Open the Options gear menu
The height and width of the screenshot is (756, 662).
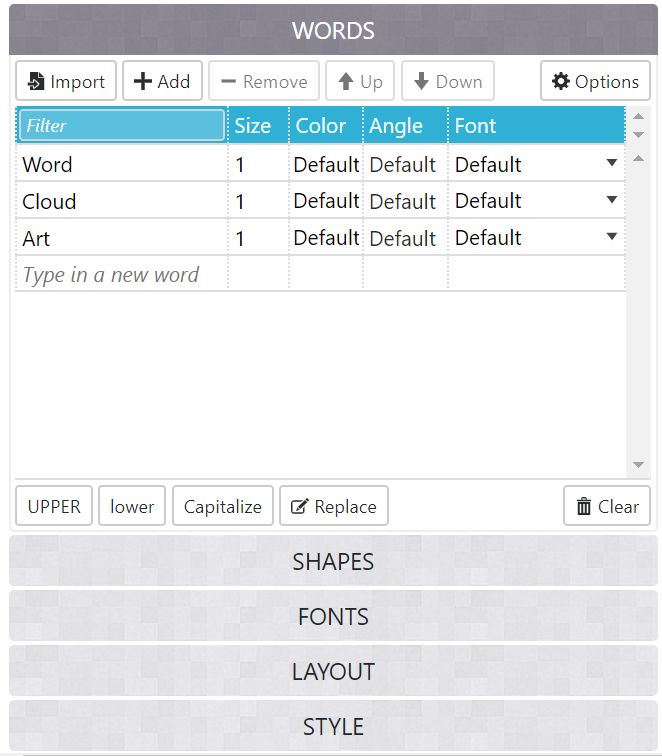595,81
